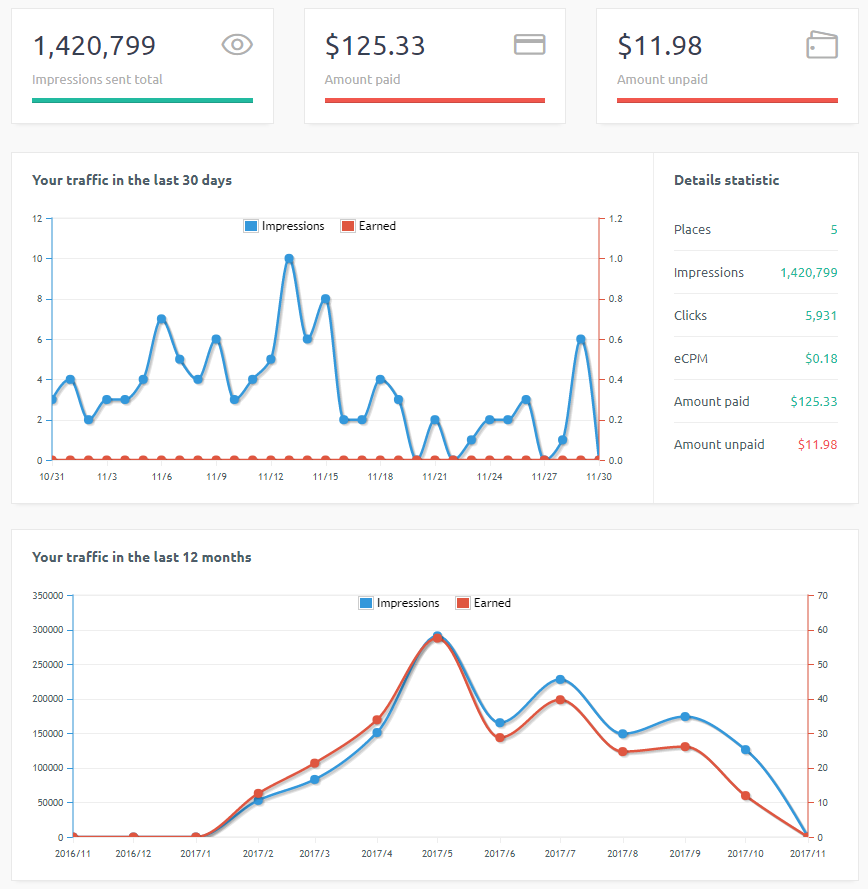
Task: Click Amount unpaid value $11.98 in details
Action: coord(818,444)
